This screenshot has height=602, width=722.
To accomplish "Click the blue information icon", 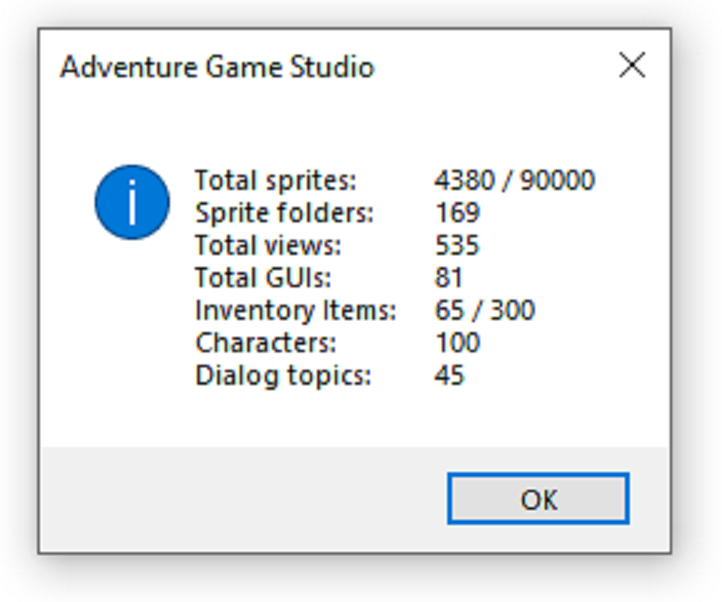I will 132,203.
